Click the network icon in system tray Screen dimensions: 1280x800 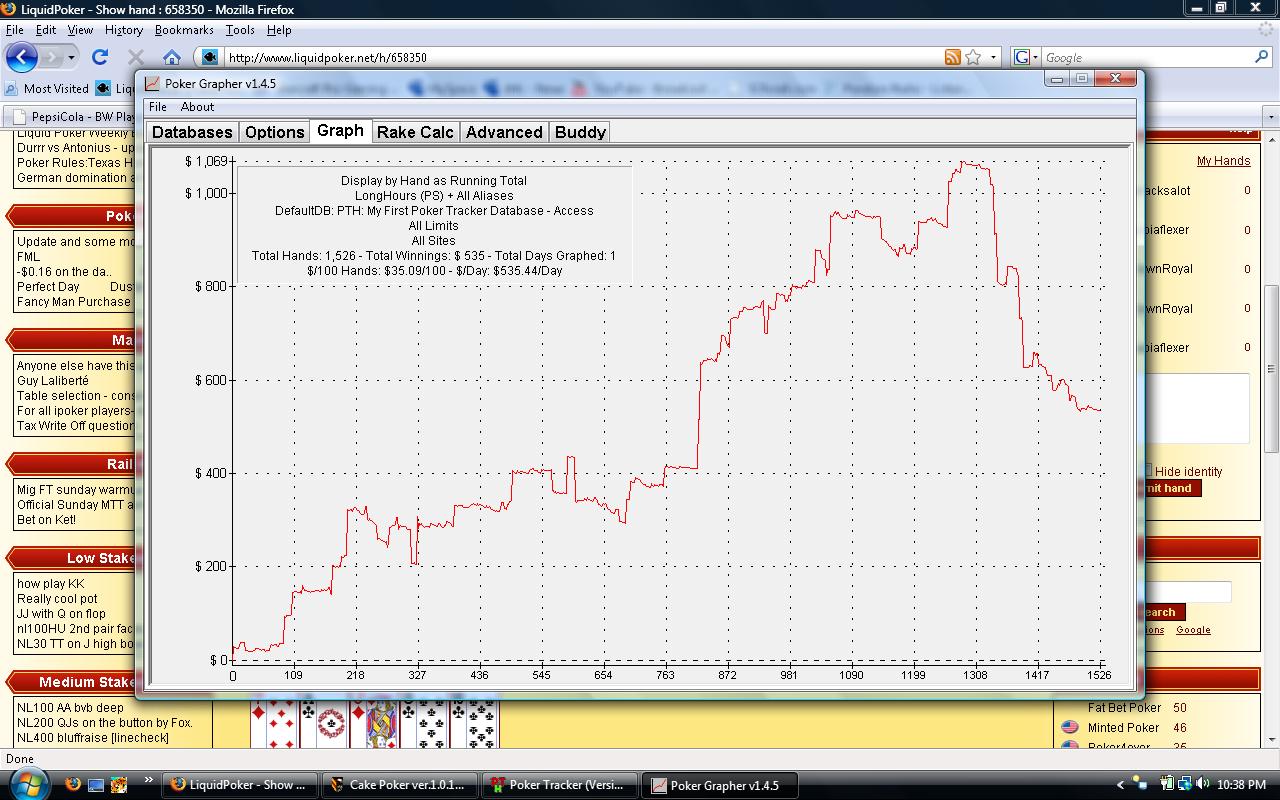point(1185,784)
